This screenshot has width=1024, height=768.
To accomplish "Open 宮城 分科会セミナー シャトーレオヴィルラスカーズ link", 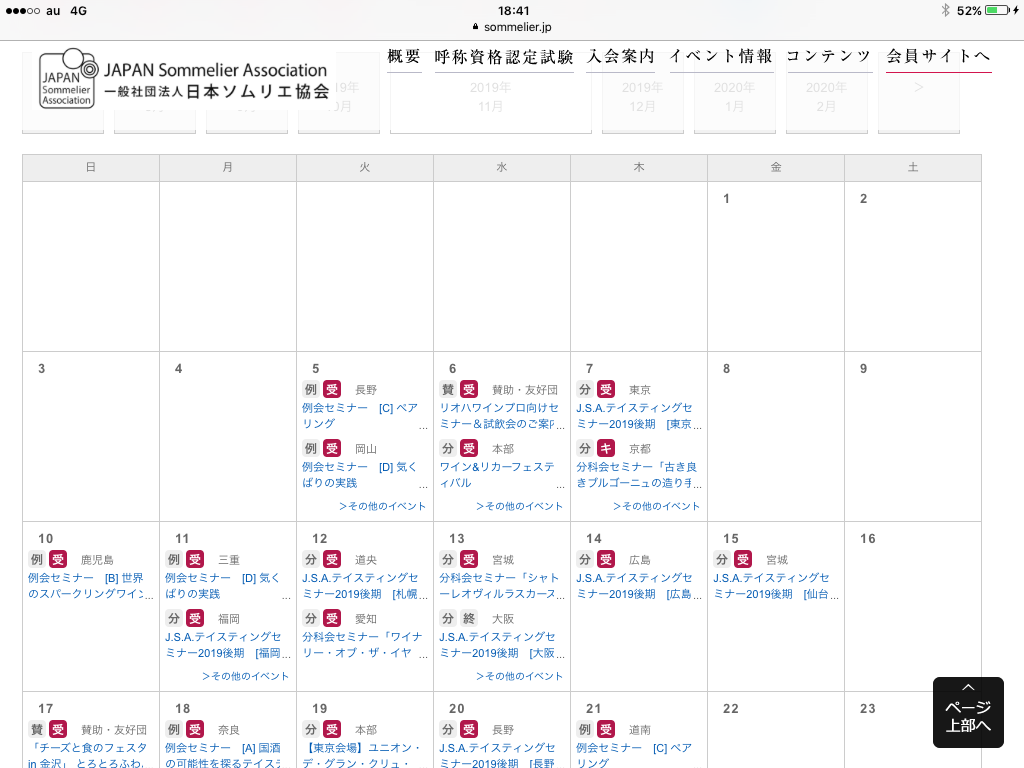I will (500, 586).
